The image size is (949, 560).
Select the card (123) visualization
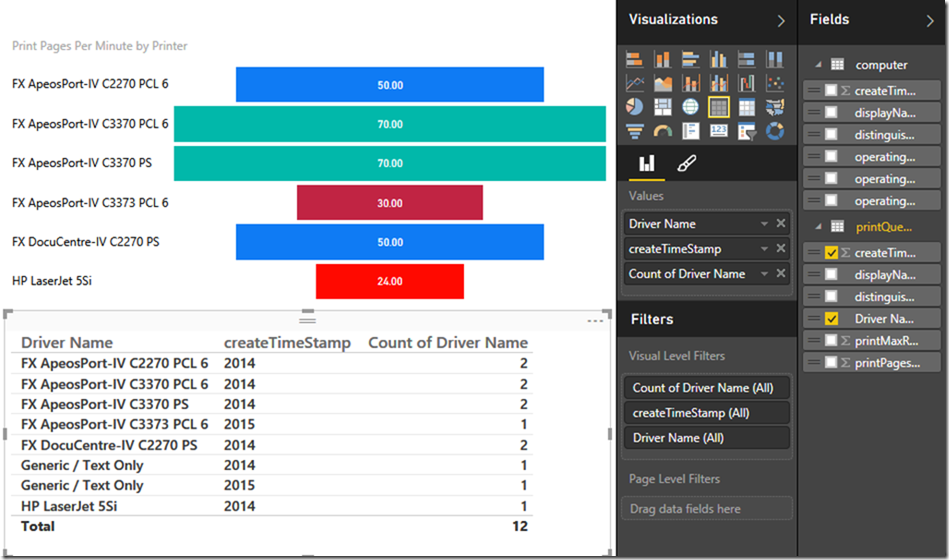718,131
